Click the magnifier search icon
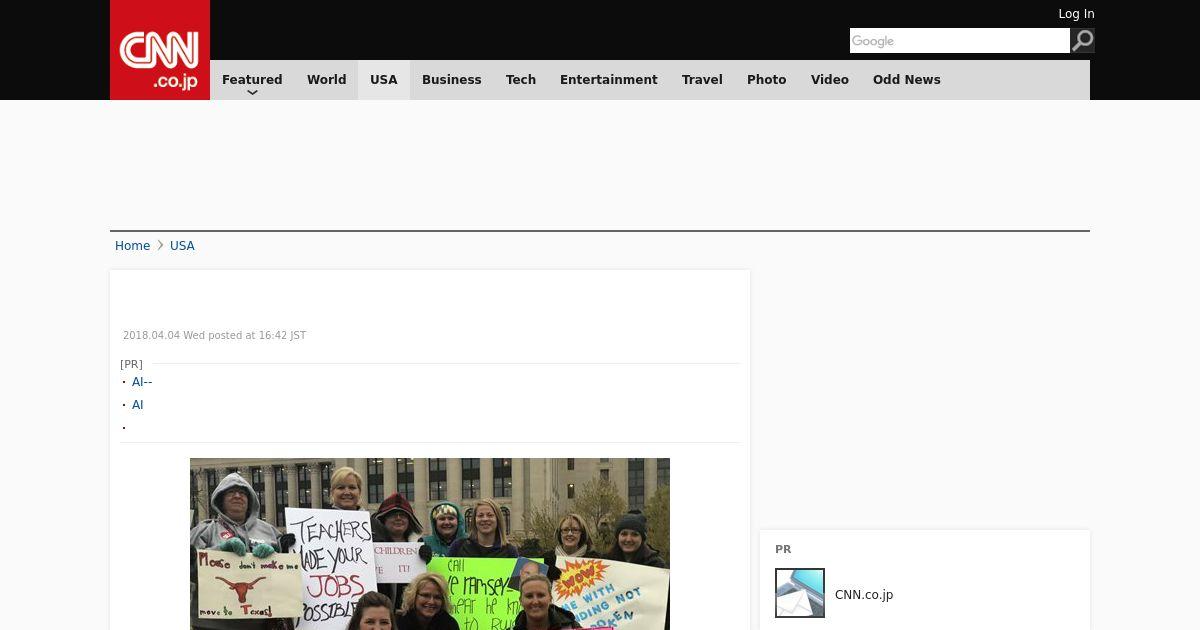1200x630 pixels. (x=1082, y=40)
